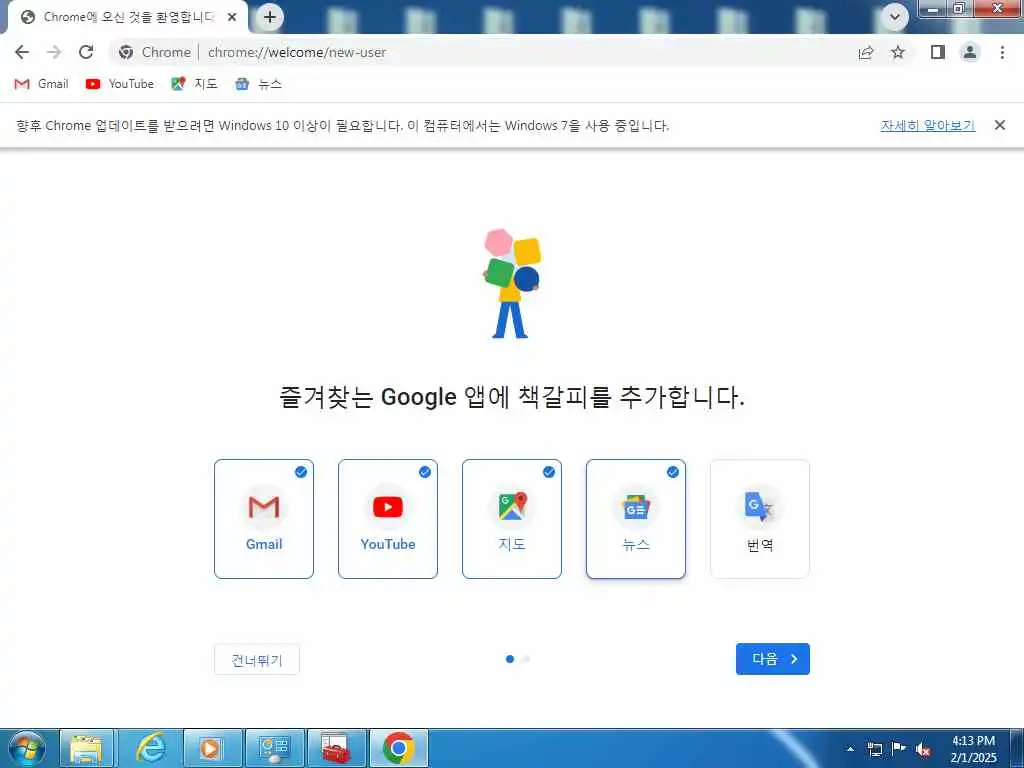This screenshot has width=1024, height=768.
Task: Open the 지도 bookmark in bookmarks bar
Action: 194,84
